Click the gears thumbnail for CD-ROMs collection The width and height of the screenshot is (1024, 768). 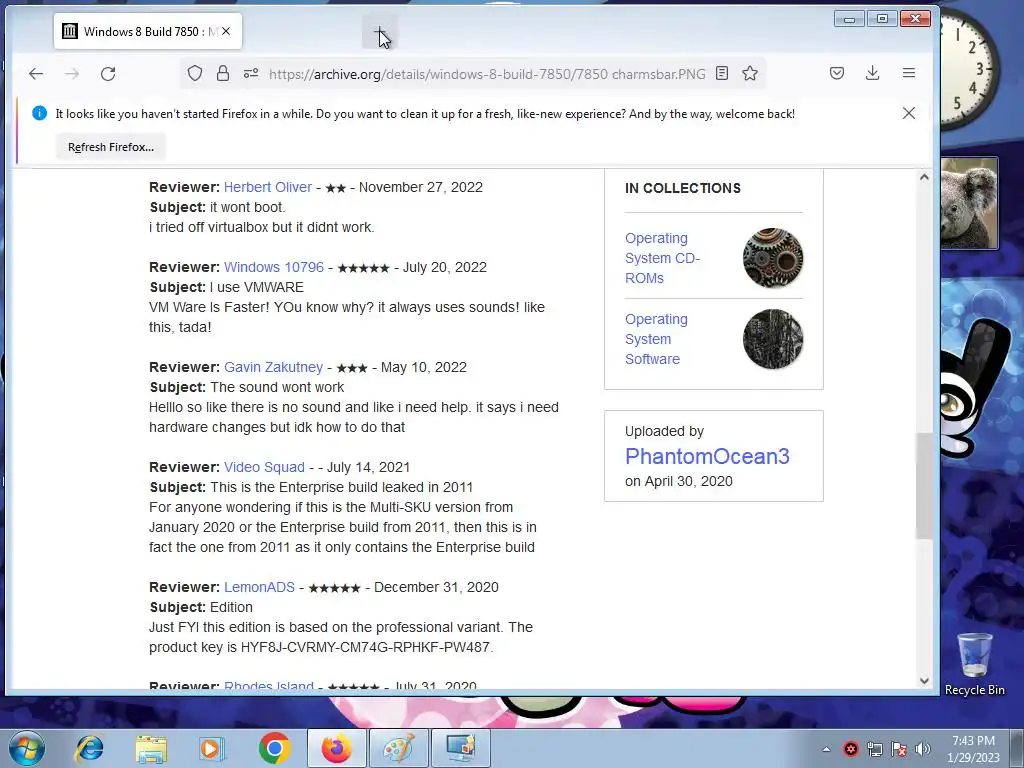(x=773, y=257)
